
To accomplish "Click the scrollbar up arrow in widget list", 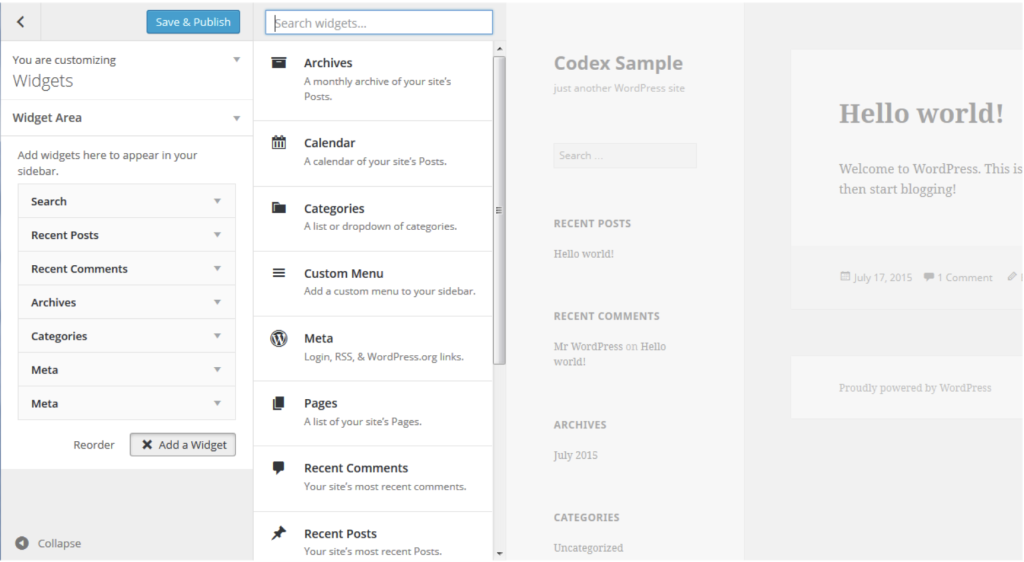I will click(x=500, y=48).
